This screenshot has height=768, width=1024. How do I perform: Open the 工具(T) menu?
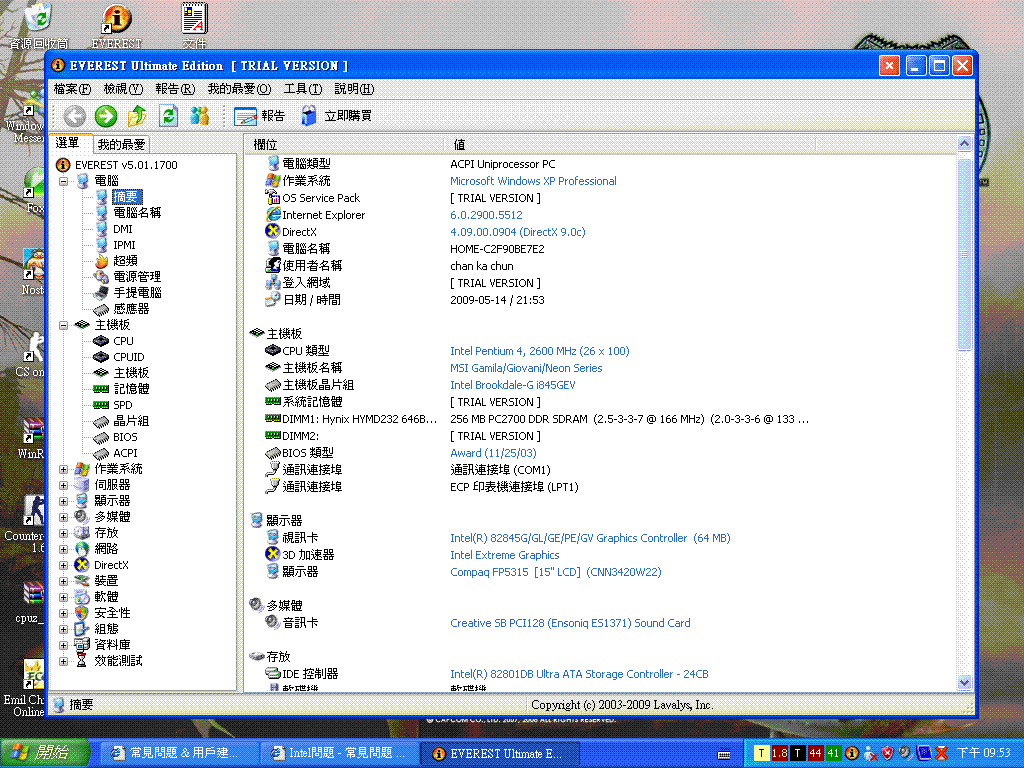[x=302, y=89]
